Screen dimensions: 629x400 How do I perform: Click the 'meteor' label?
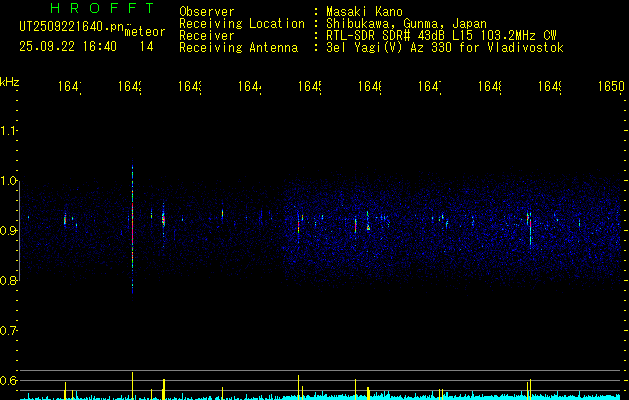(145, 32)
